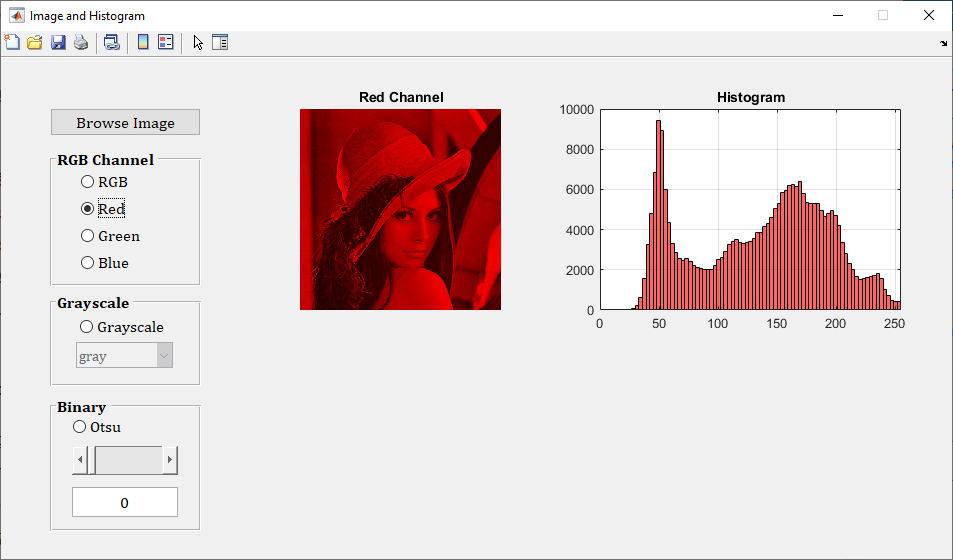Select the Blue channel radio button

coord(88,263)
